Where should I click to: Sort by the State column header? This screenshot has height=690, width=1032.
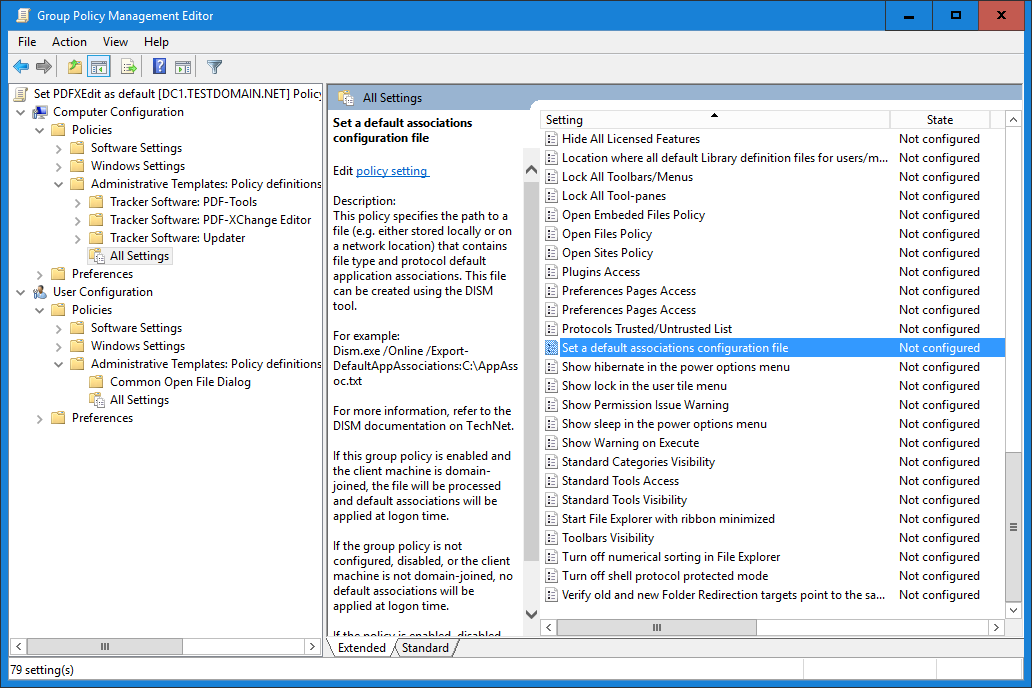[939, 120]
